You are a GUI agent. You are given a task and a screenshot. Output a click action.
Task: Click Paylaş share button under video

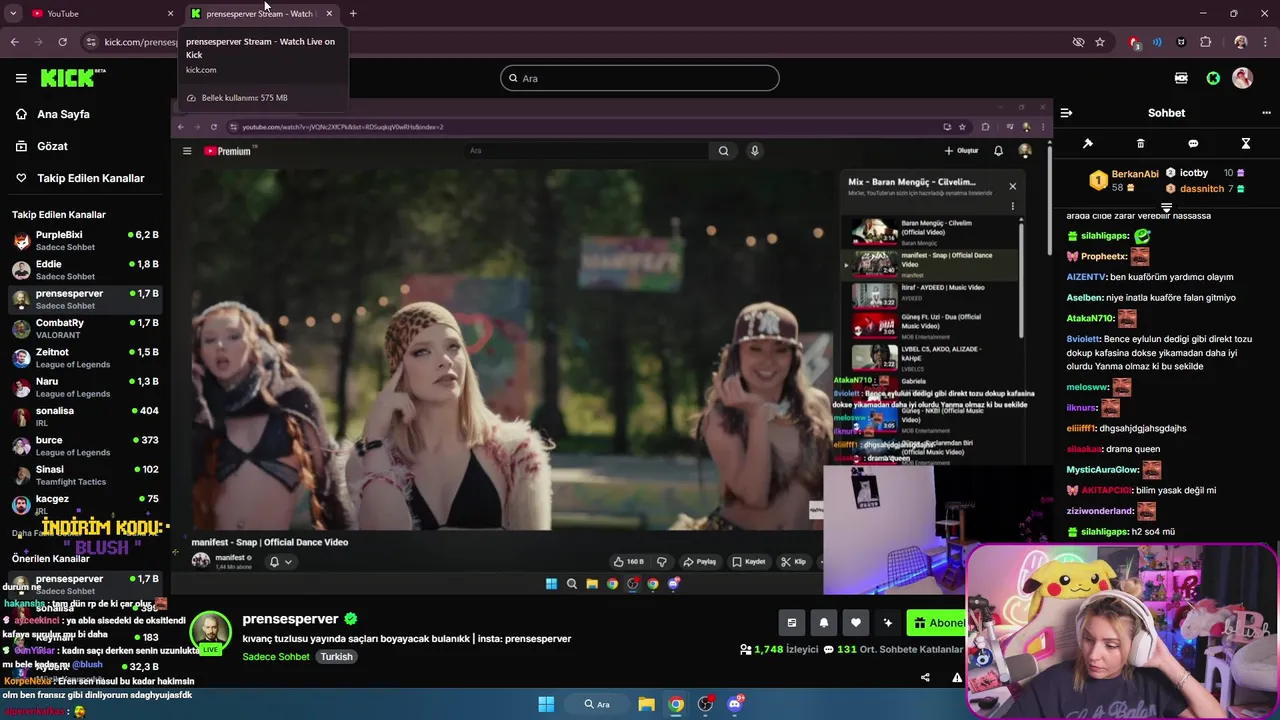tap(699, 562)
